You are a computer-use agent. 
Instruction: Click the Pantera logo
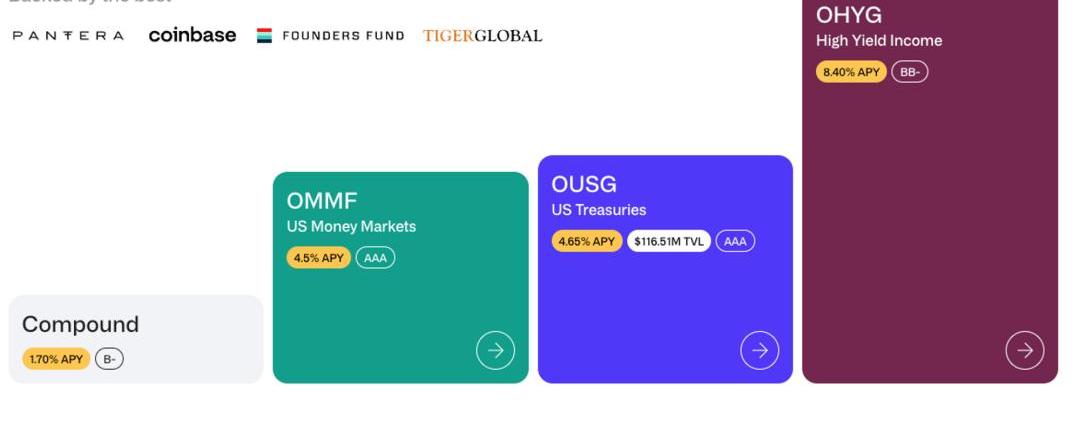coord(69,36)
